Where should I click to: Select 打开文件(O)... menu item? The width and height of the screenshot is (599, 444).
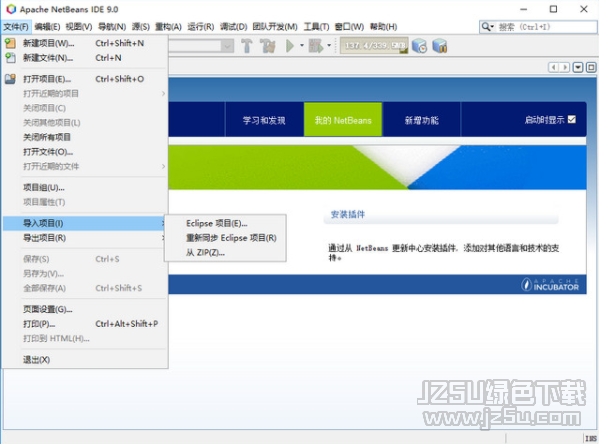tap(85, 152)
